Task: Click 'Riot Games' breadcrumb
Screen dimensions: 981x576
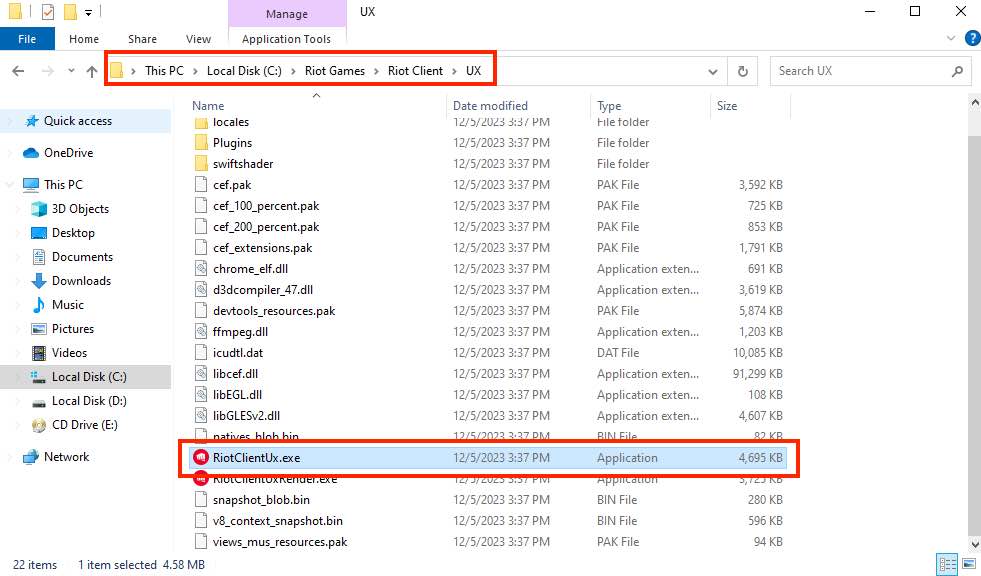Action: click(335, 71)
